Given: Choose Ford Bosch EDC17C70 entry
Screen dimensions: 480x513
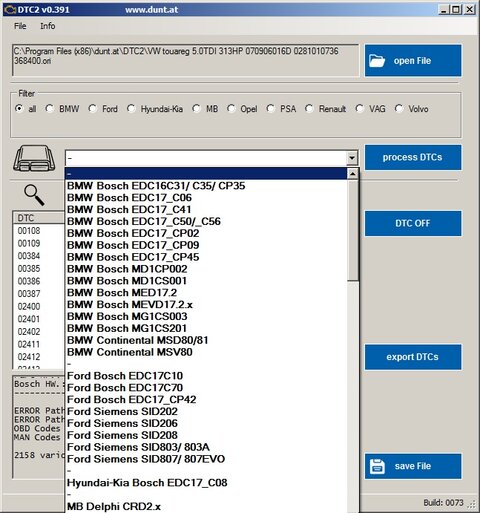Looking at the screenshot, I should click(x=206, y=388).
